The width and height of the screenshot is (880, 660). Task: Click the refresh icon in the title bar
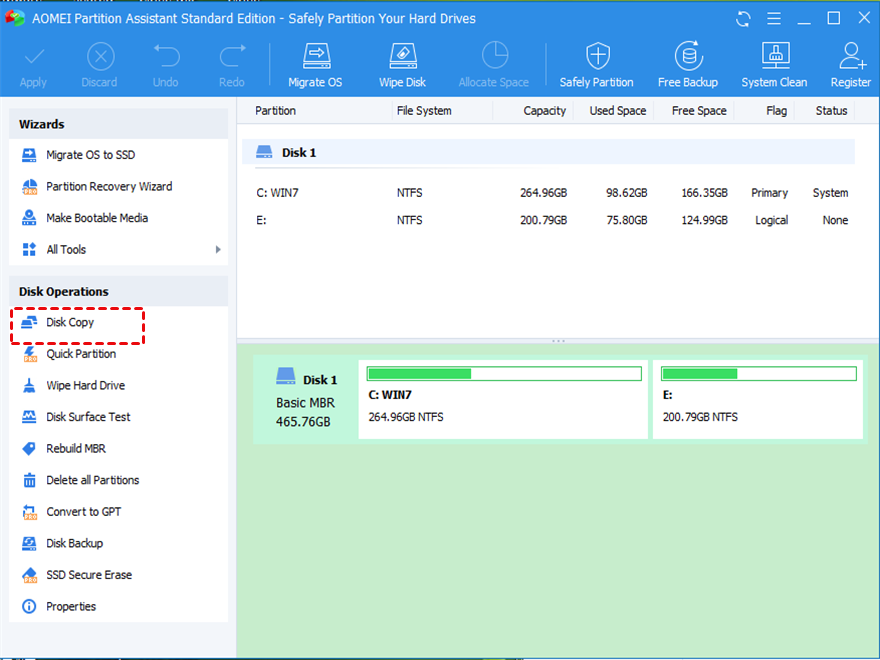[743, 19]
